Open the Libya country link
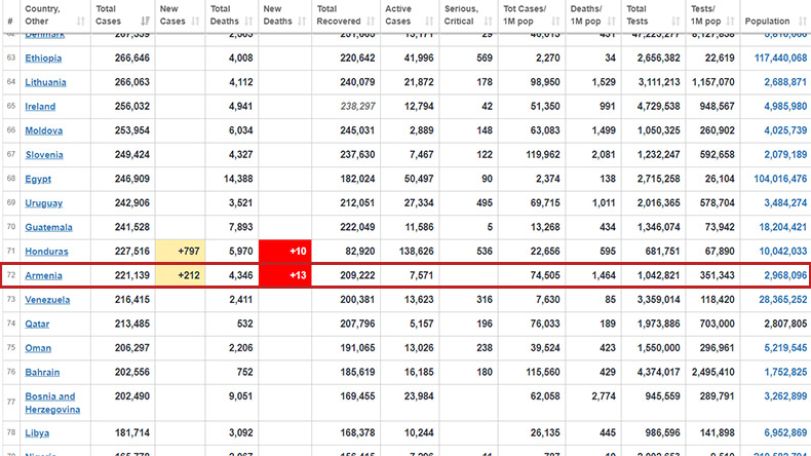Screen dimensions: 811x456 click(37, 433)
